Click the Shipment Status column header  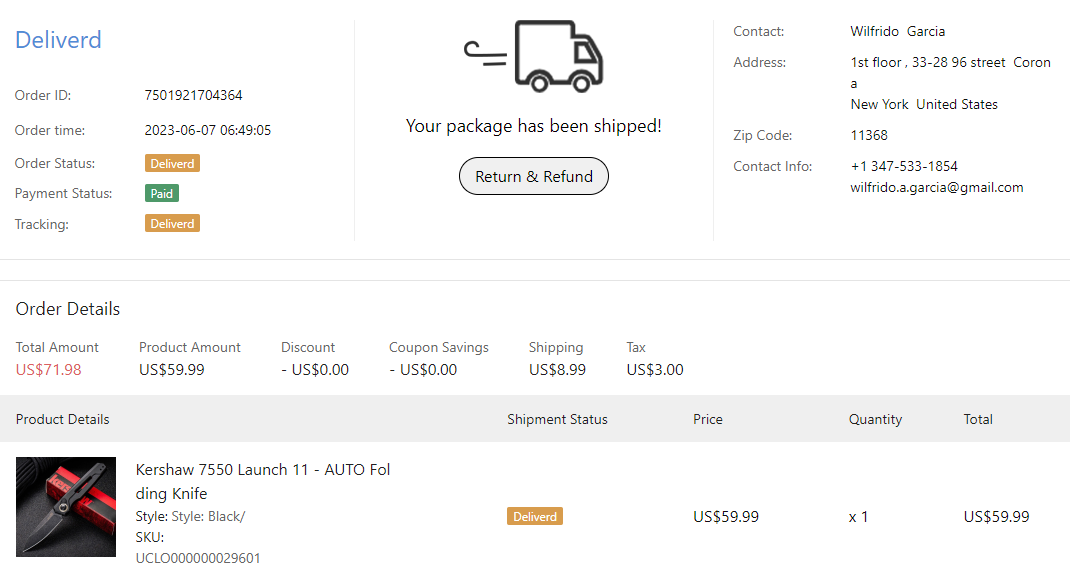pyautogui.click(x=557, y=419)
